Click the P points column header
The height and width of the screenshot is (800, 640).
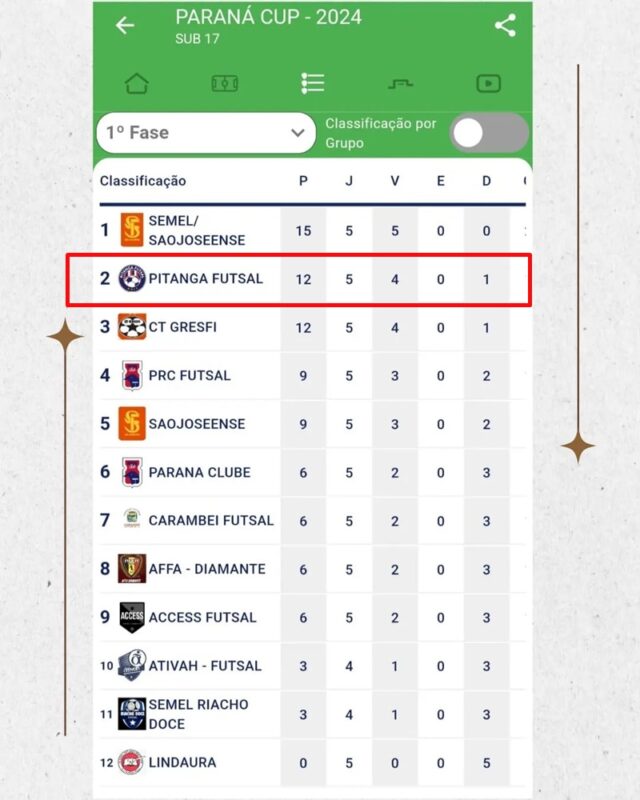(x=303, y=181)
